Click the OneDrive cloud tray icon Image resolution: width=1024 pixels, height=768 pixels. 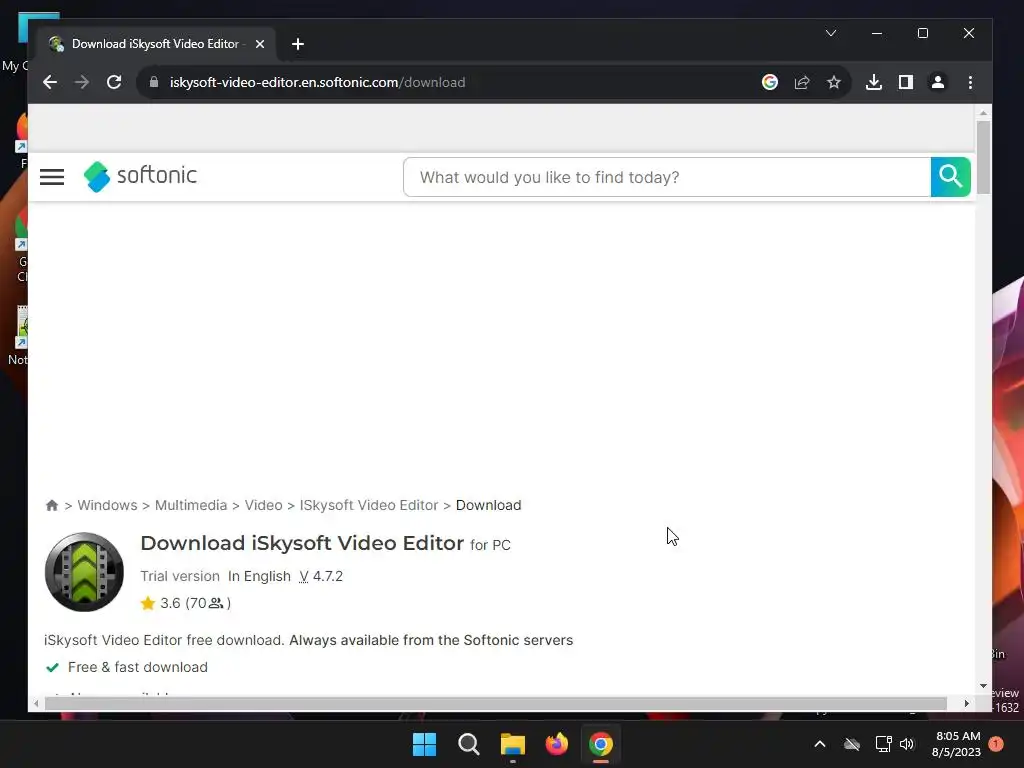point(852,744)
